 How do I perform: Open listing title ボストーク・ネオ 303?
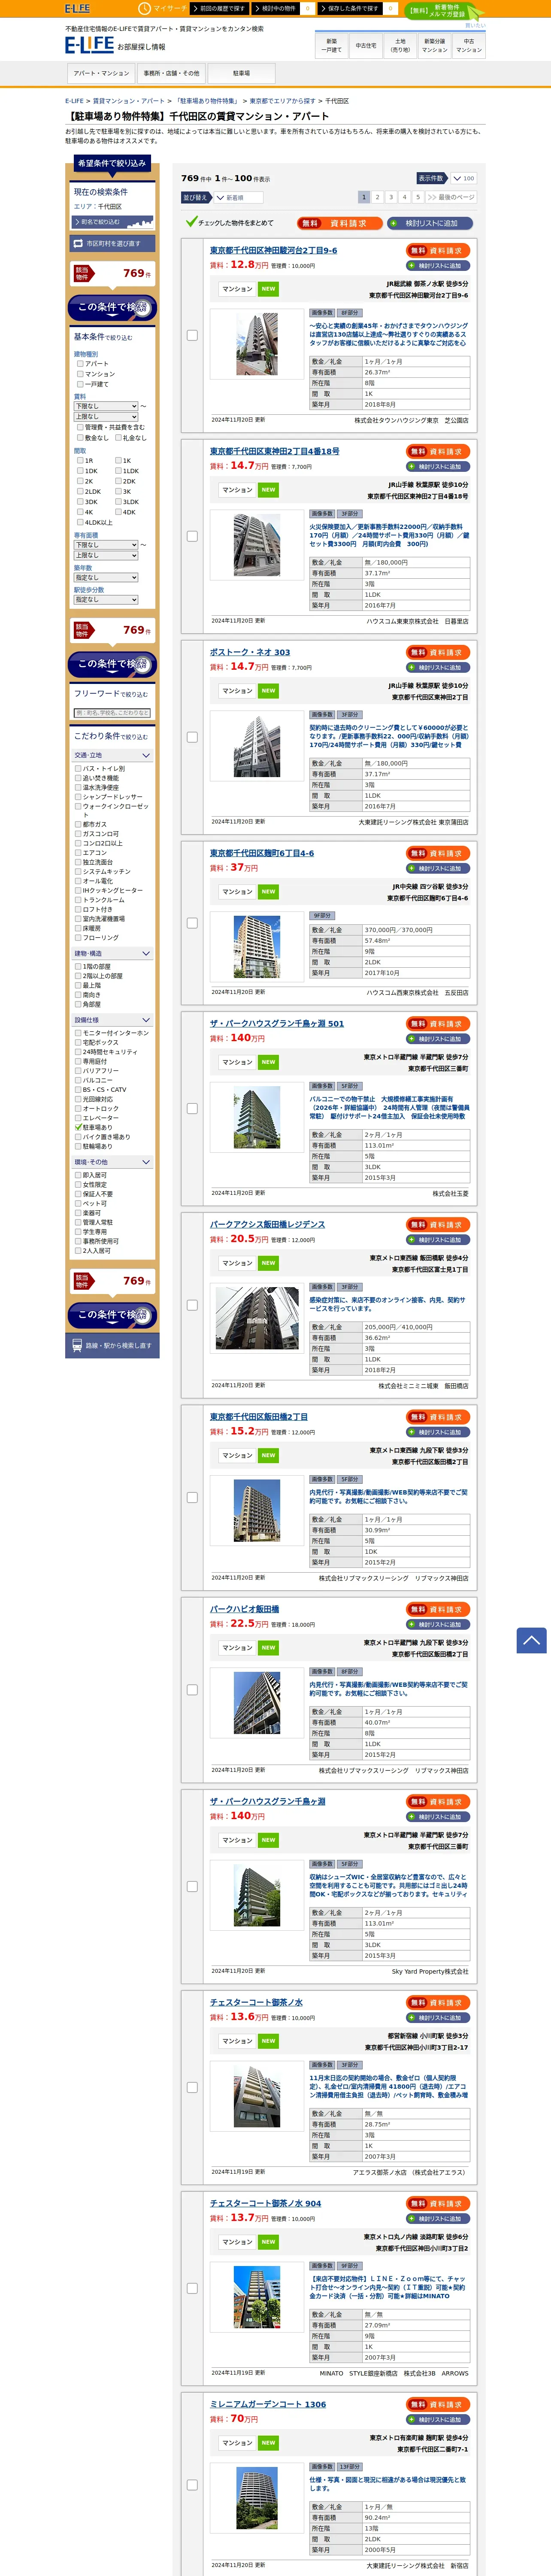(x=250, y=652)
